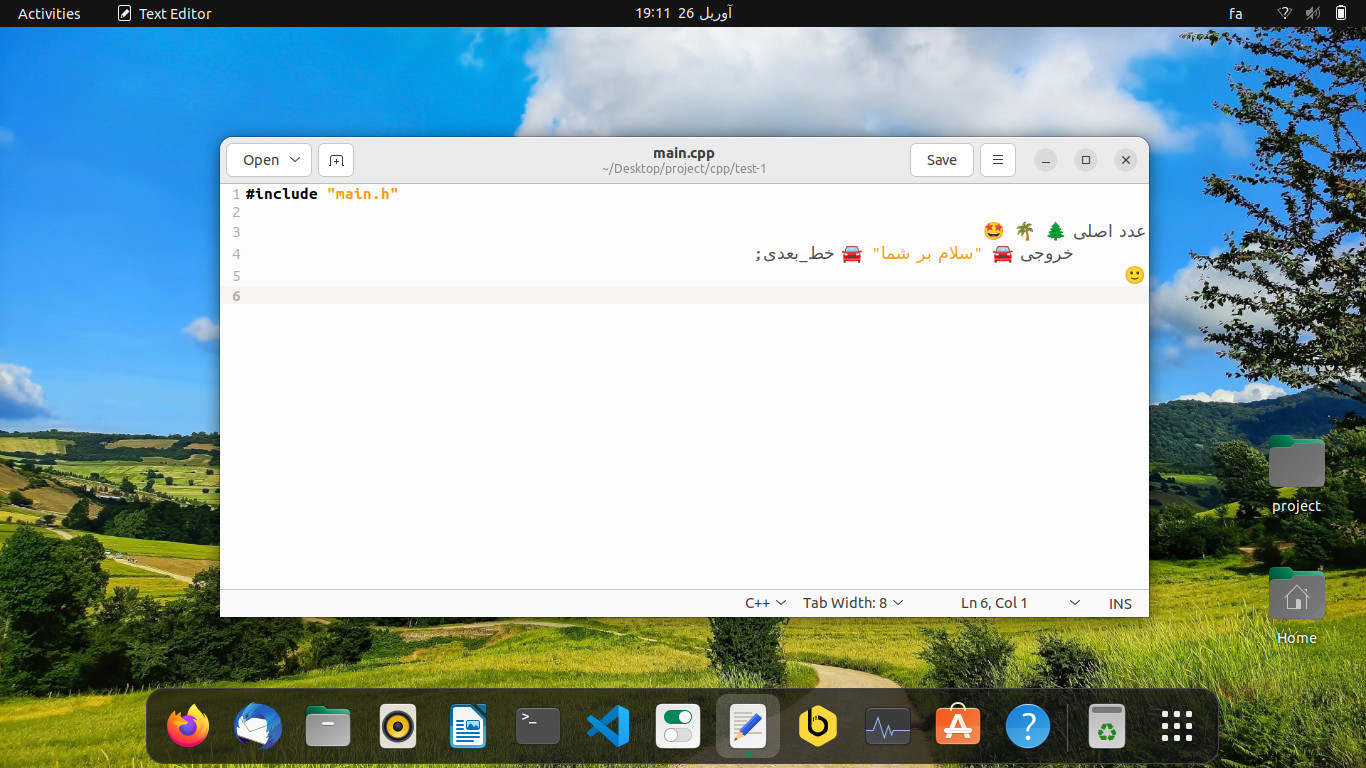This screenshot has height=768, width=1366.
Task: Launch Terminal from the dock
Action: [538, 726]
